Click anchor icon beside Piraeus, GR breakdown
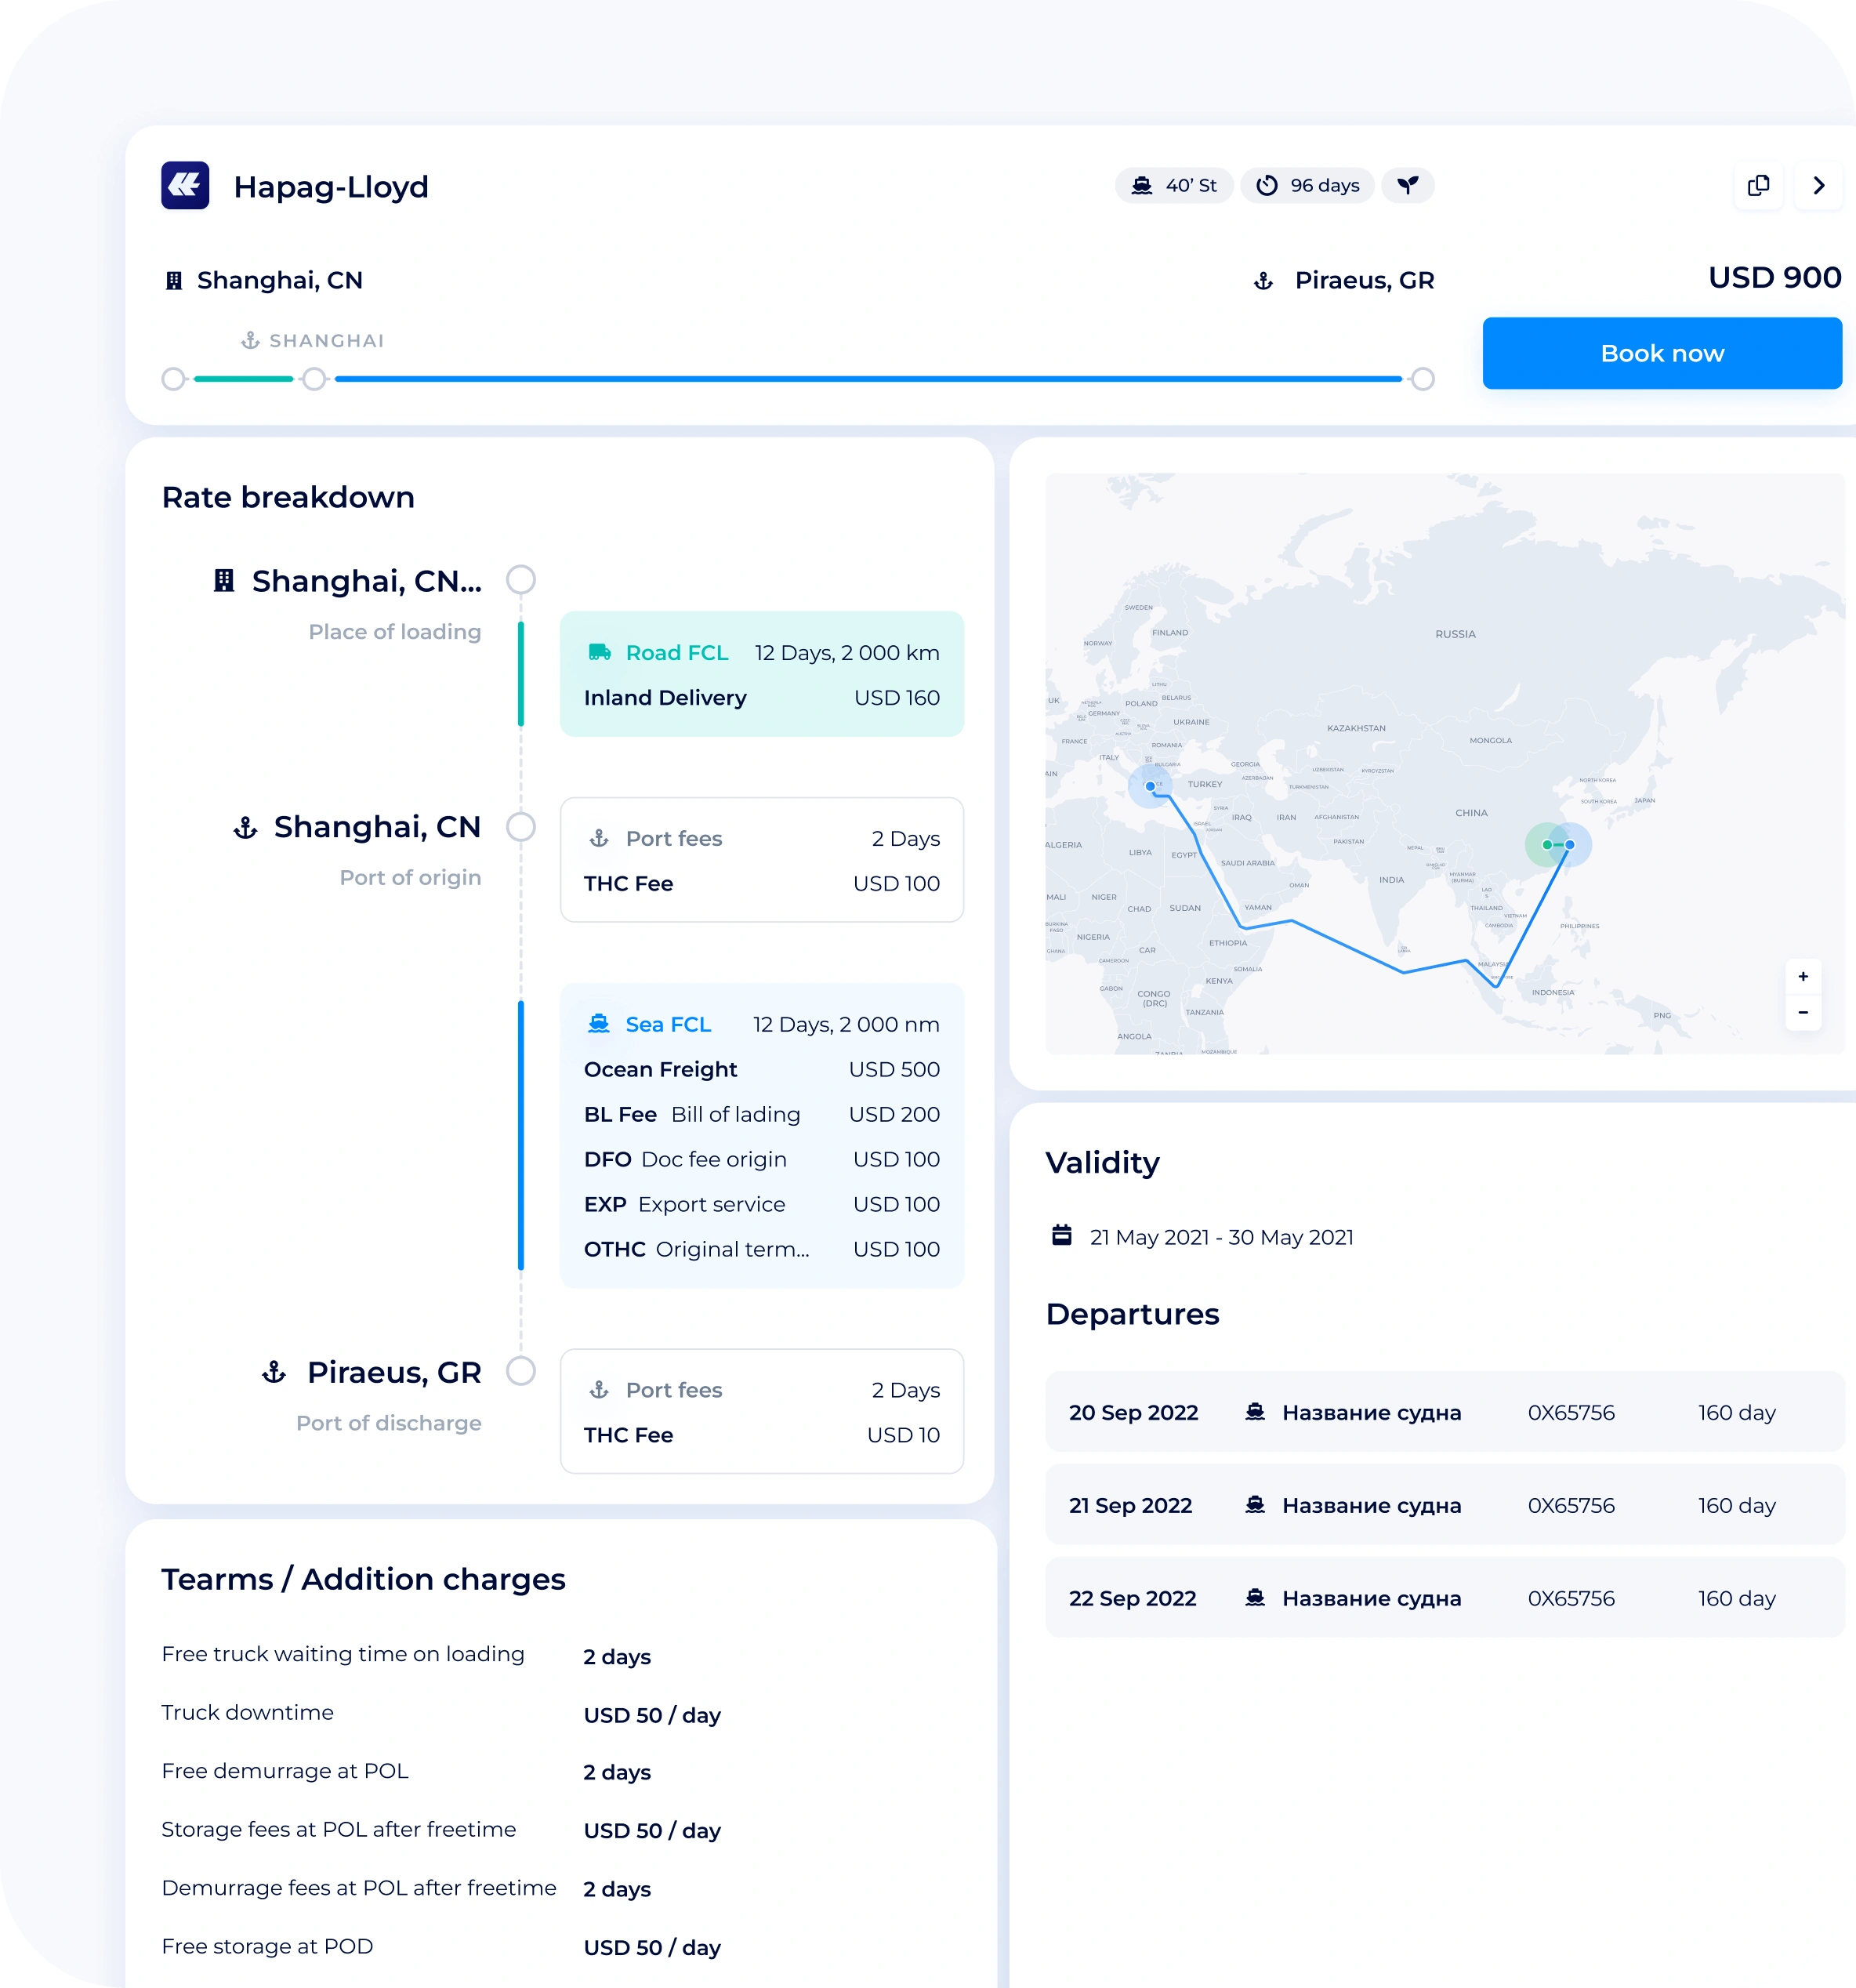This screenshot has height=1988, width=1856. 274,1373
